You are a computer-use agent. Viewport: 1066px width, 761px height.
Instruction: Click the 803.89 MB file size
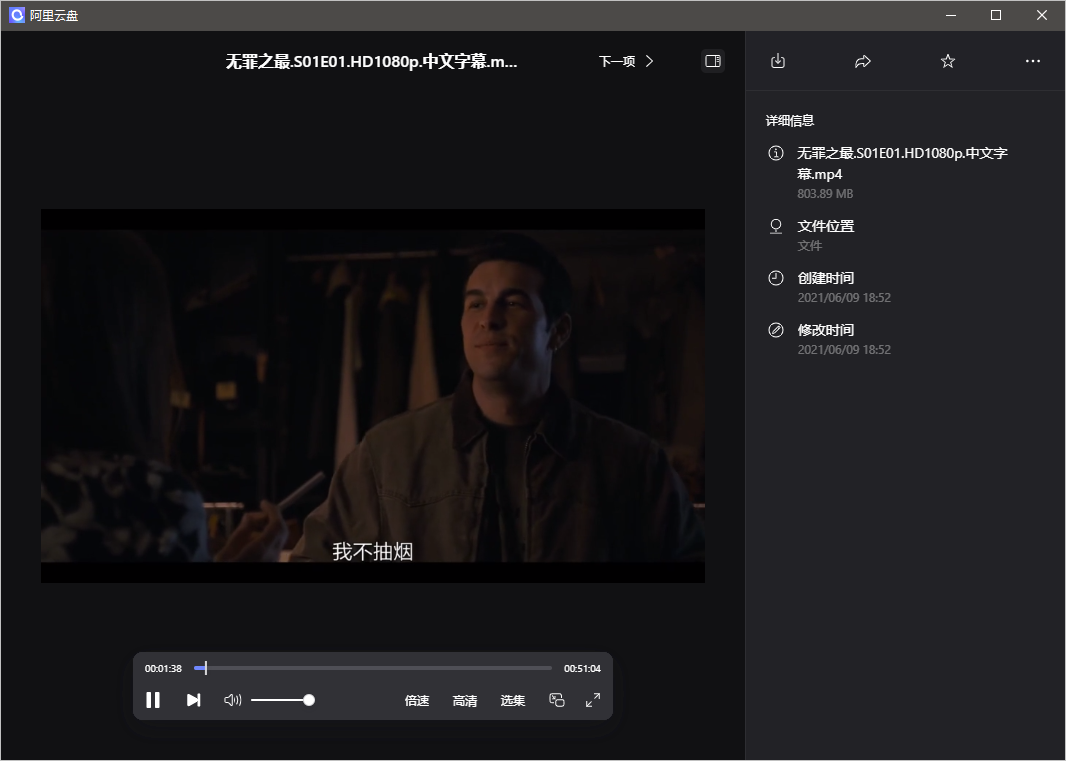[825, 194]
